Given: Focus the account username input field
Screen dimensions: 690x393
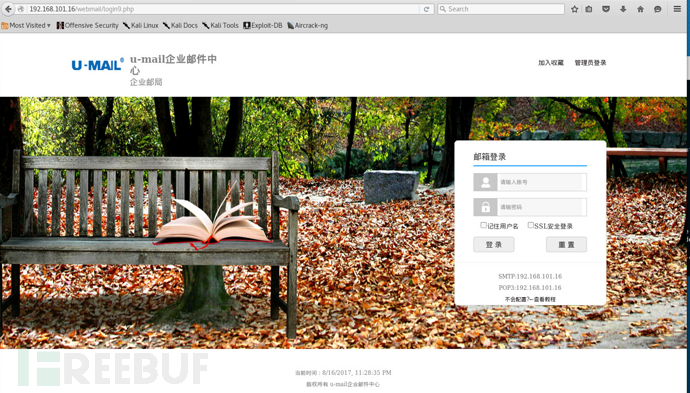Looking at the screenshot, I should click(x=530, y=182).
